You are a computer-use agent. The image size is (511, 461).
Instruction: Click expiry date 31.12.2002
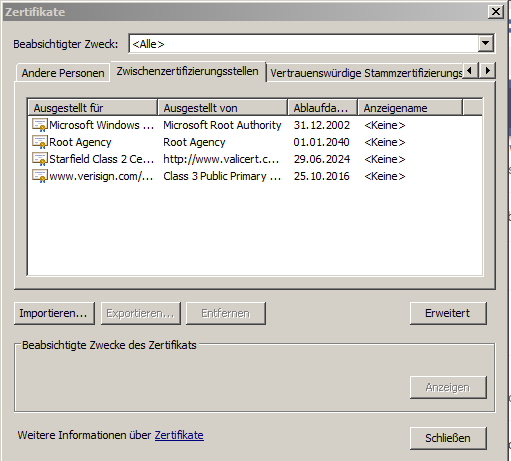(322, 125)
